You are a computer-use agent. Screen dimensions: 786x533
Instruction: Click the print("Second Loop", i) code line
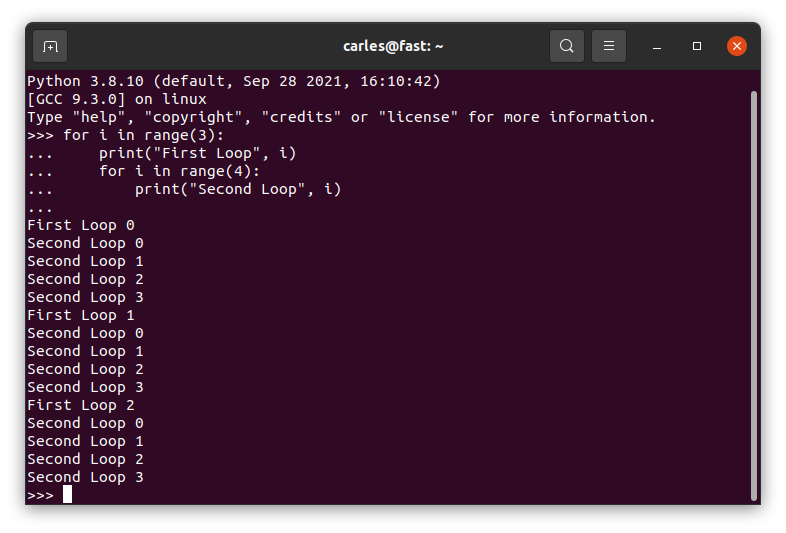[x=238, y=190]
